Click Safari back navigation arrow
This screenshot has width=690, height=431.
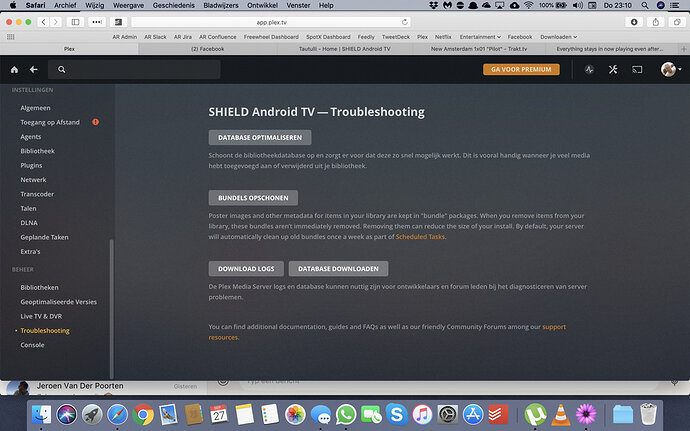click(43, 22)
